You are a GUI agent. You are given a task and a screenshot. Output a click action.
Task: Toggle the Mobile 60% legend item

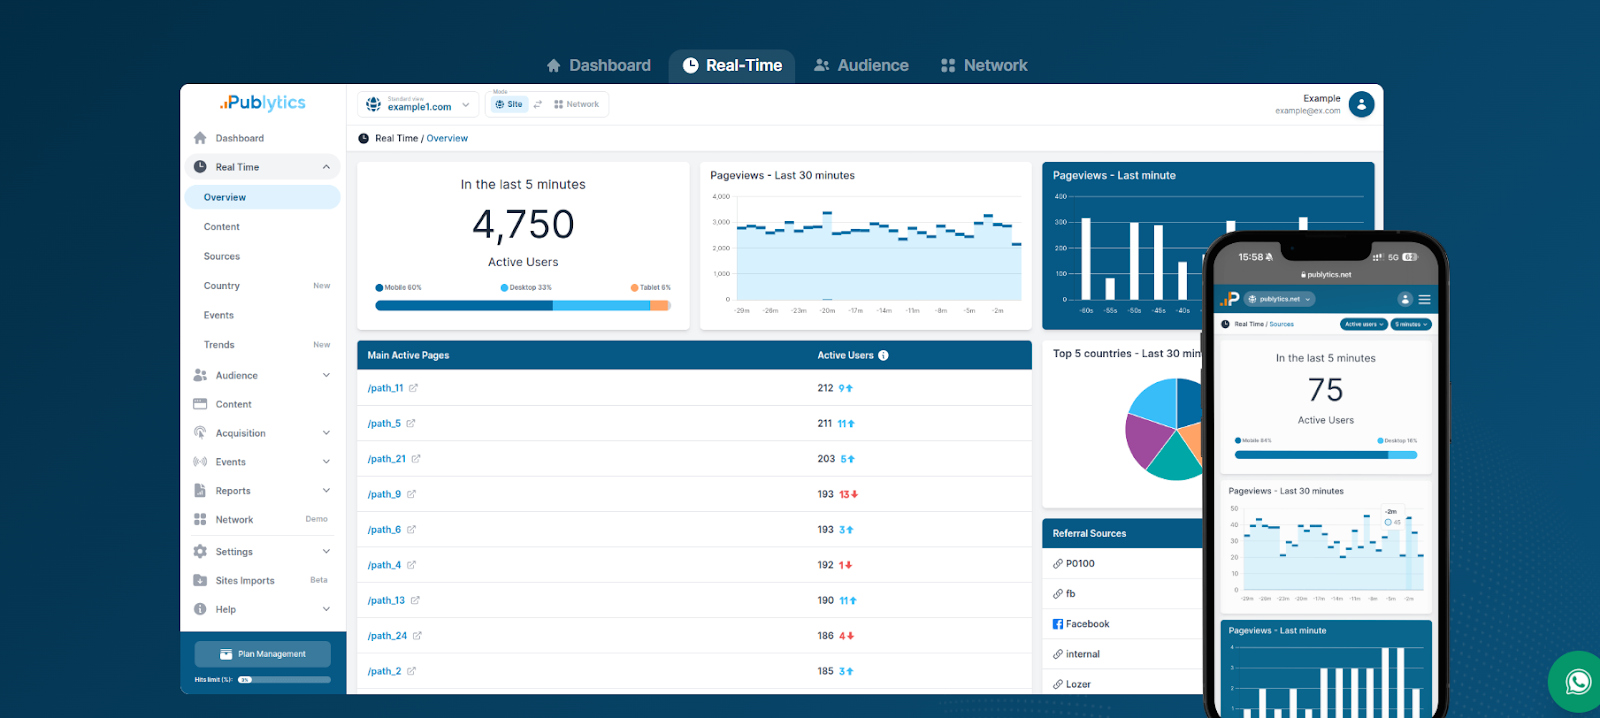click(x=398, y=287)
